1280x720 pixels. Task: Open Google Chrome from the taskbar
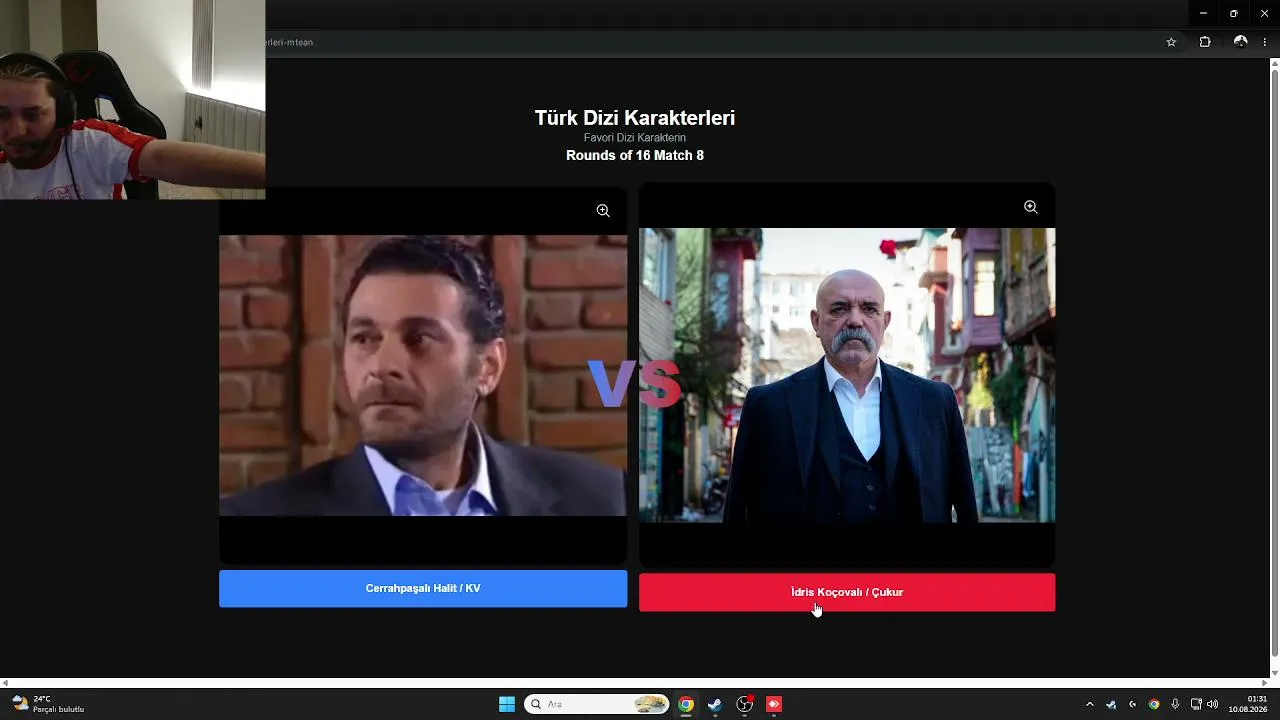point(686,704)
